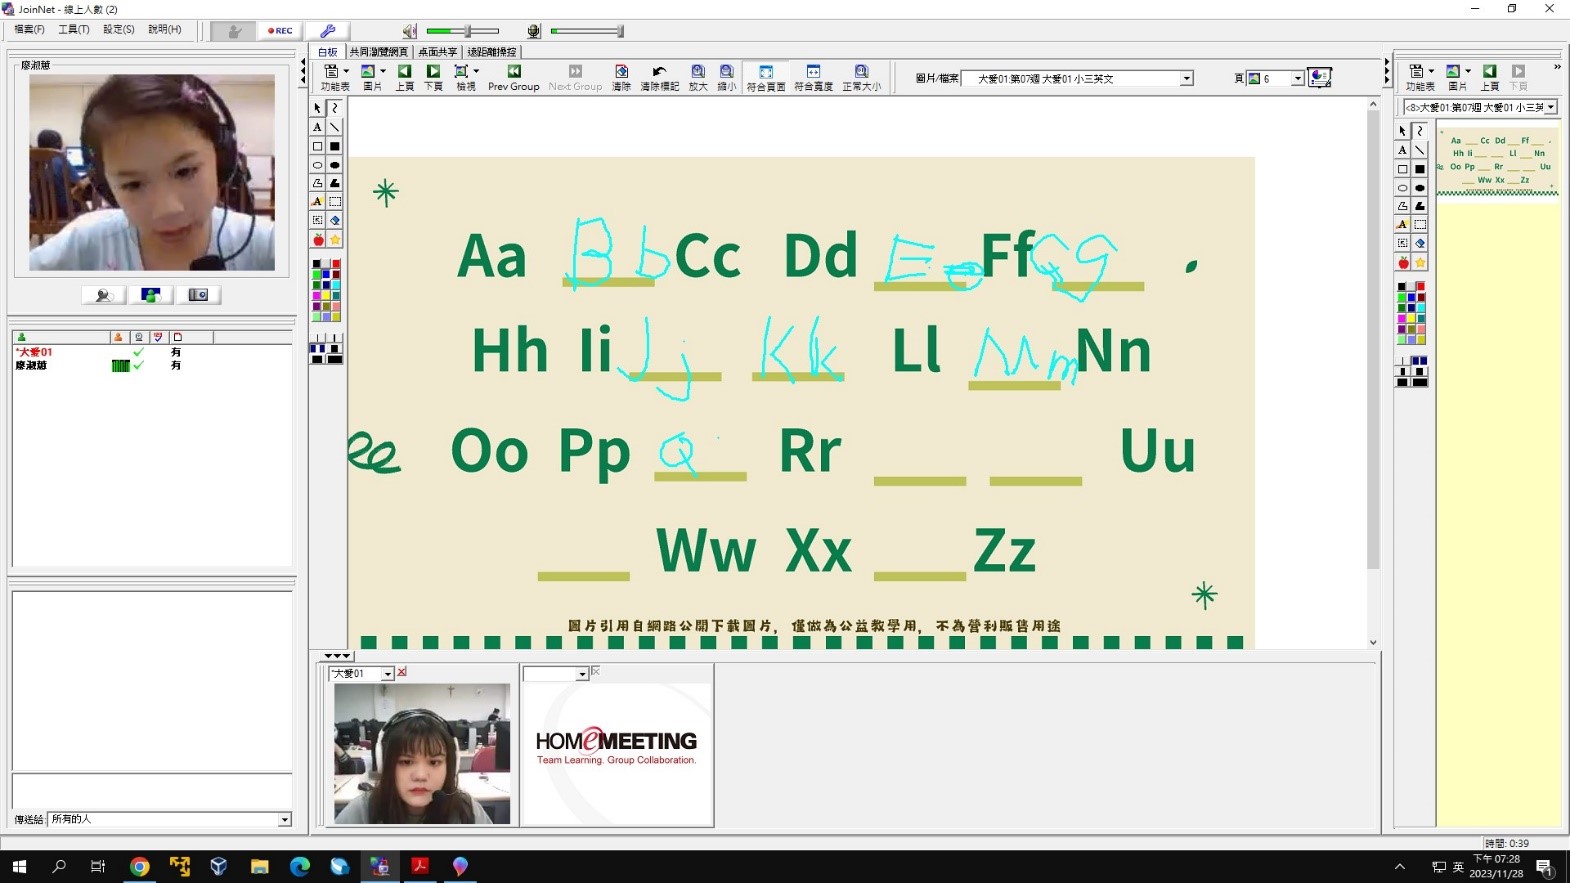The width and height of the screenshot is (1570, 883).
Task: Open the 工具(T) menu
Action: 74,30
